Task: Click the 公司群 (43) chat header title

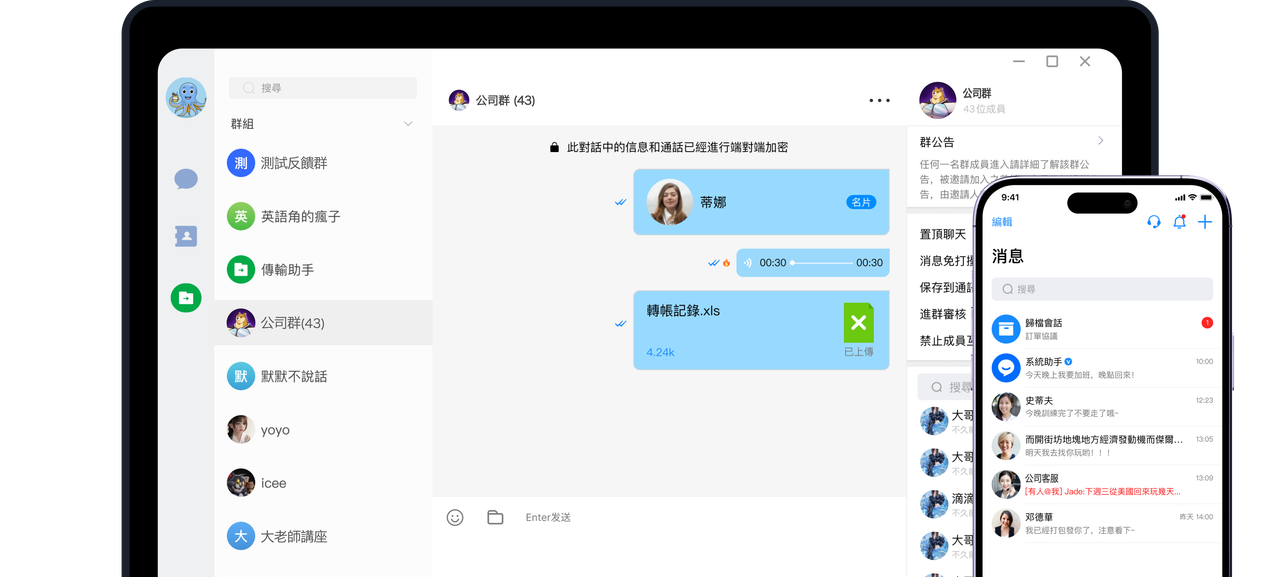Action: point(505,100)
